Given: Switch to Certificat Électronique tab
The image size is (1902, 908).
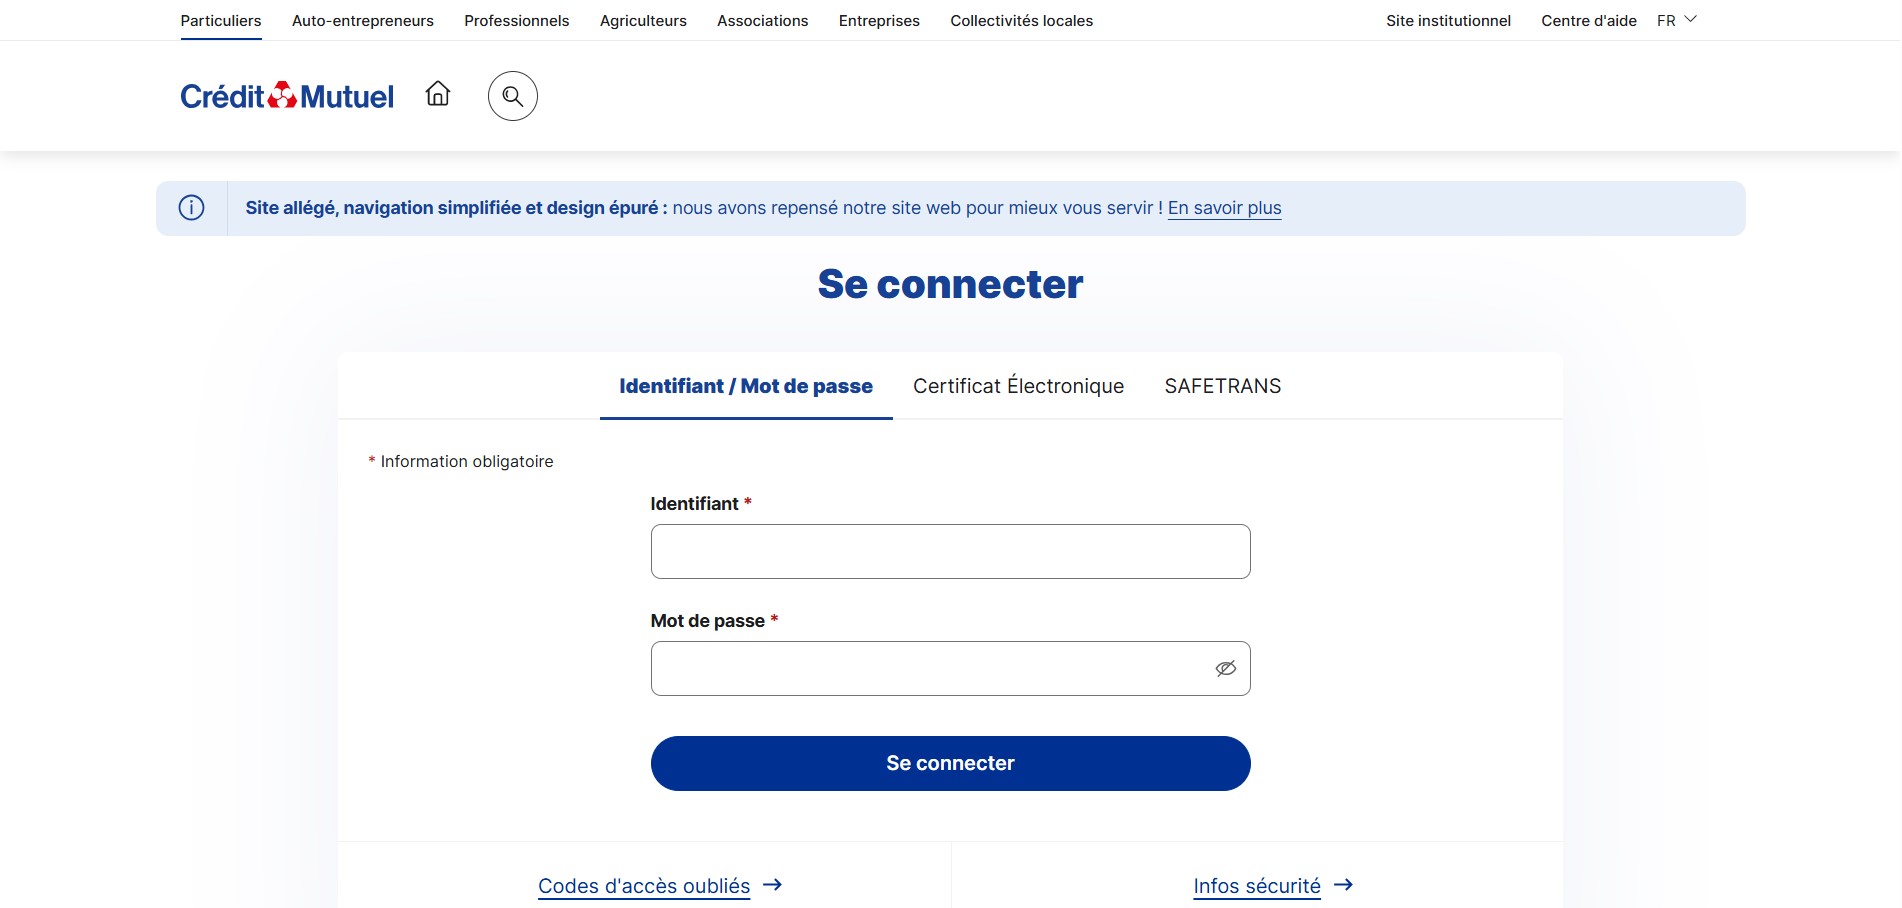Looking at the screenshot, I should pyautogui.click(x=1018, y=386).
